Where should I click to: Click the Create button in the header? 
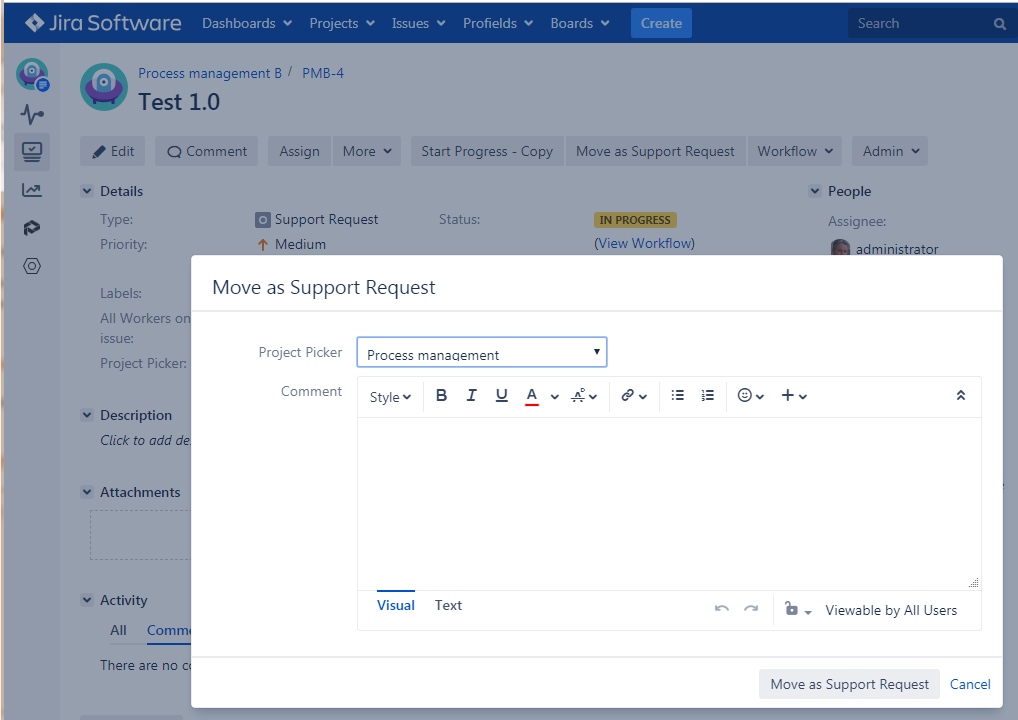click(661, 23)
